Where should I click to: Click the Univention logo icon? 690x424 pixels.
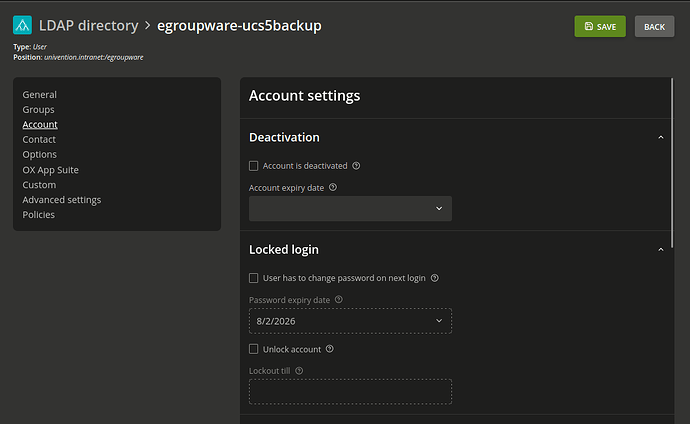pos(22,26)
